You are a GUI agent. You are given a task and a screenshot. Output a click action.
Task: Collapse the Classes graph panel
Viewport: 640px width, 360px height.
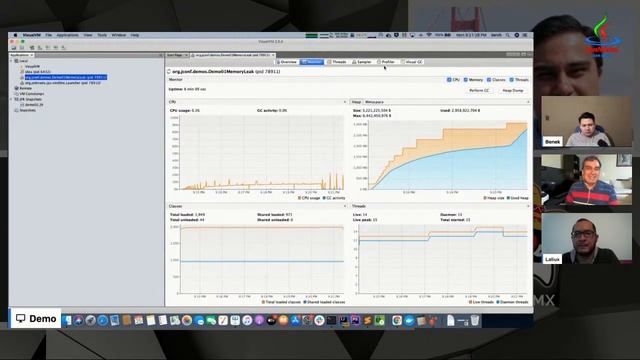click(x=345, y=206)
